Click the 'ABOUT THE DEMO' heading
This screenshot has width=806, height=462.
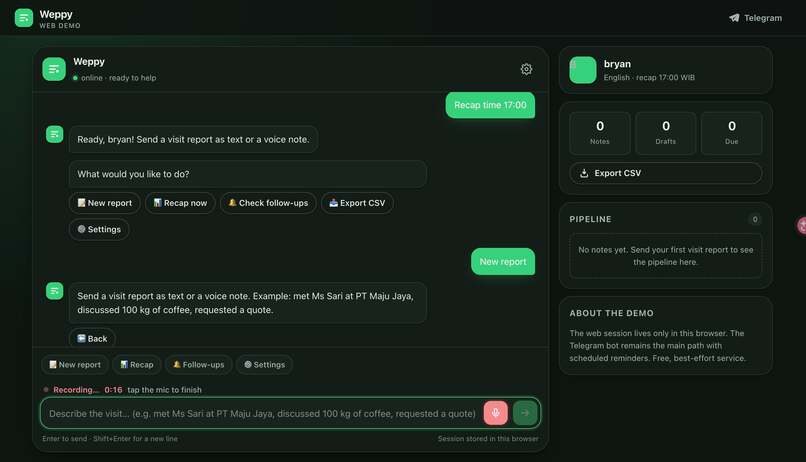pos(611,313)
